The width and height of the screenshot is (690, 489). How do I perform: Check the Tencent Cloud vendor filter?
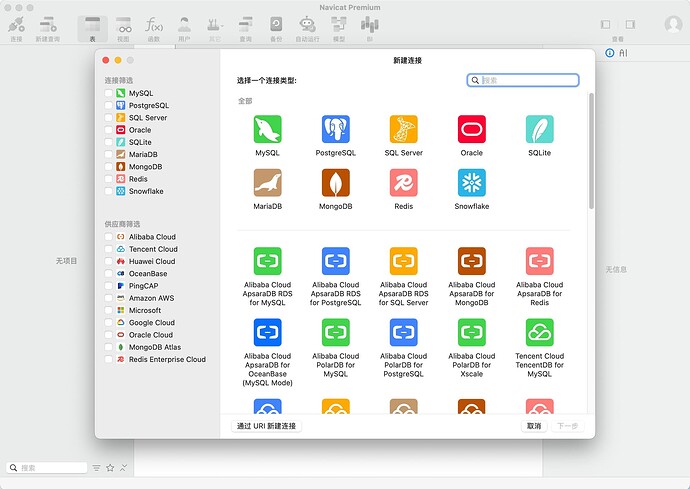[x=108, y=249]
